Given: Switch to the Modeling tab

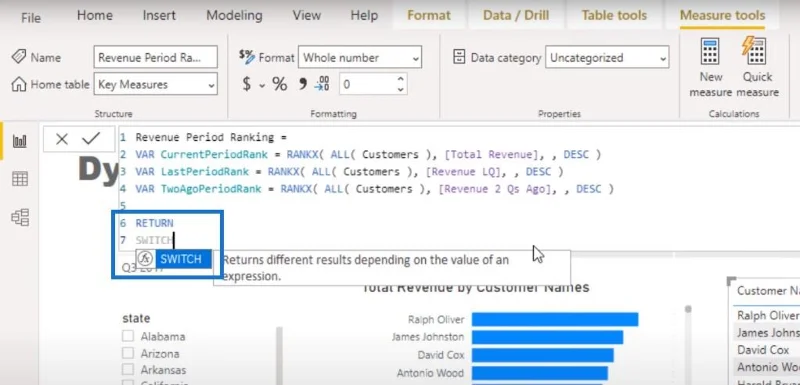Looking at the screenshot, I should [234, 15].
